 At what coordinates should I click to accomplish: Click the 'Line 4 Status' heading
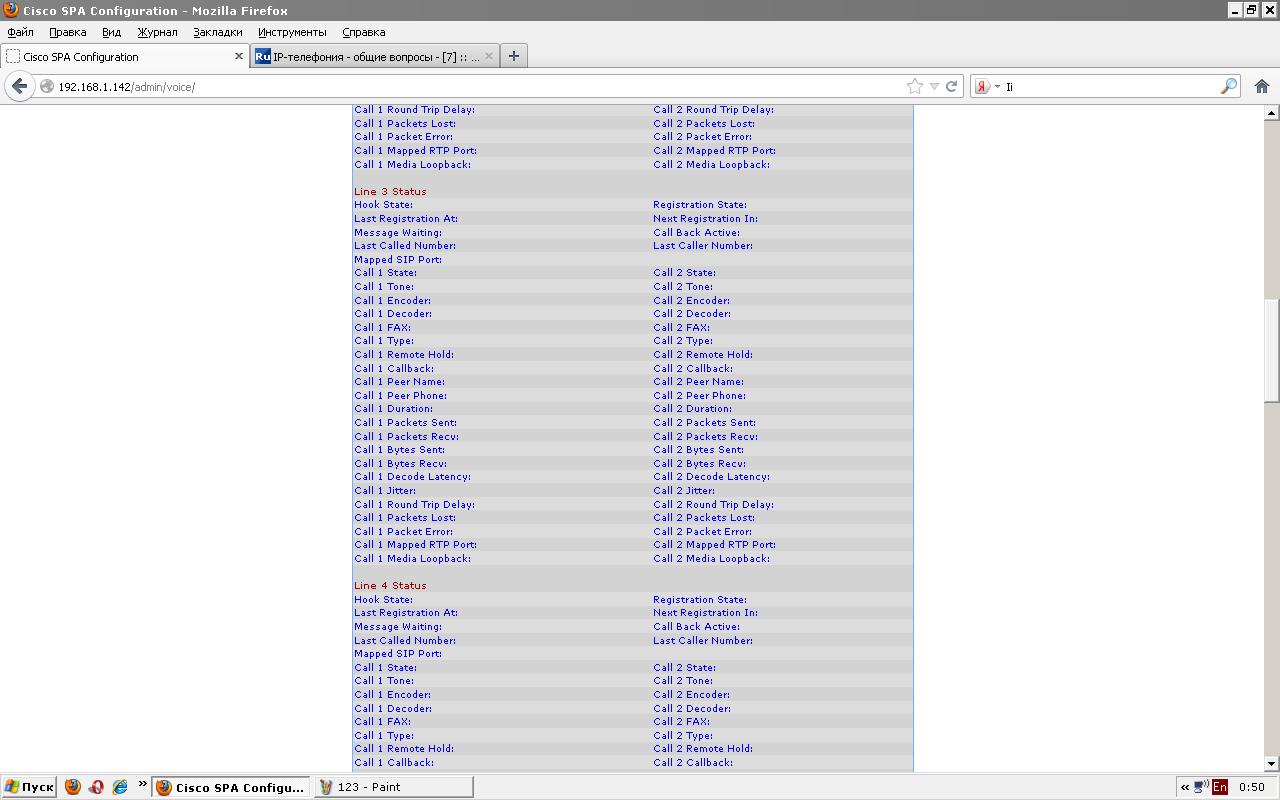pos(390,586)
